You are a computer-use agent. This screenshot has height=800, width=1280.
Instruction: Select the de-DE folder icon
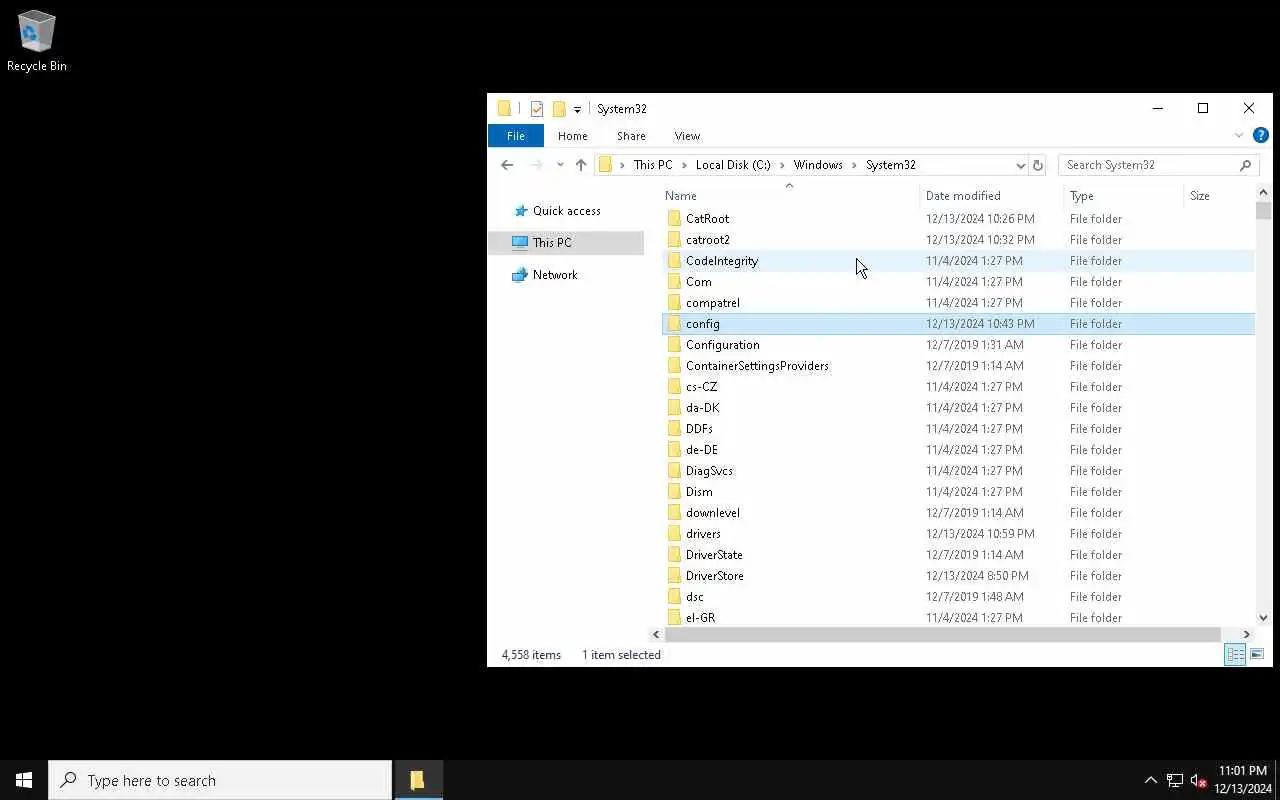[x=675, y=450]
